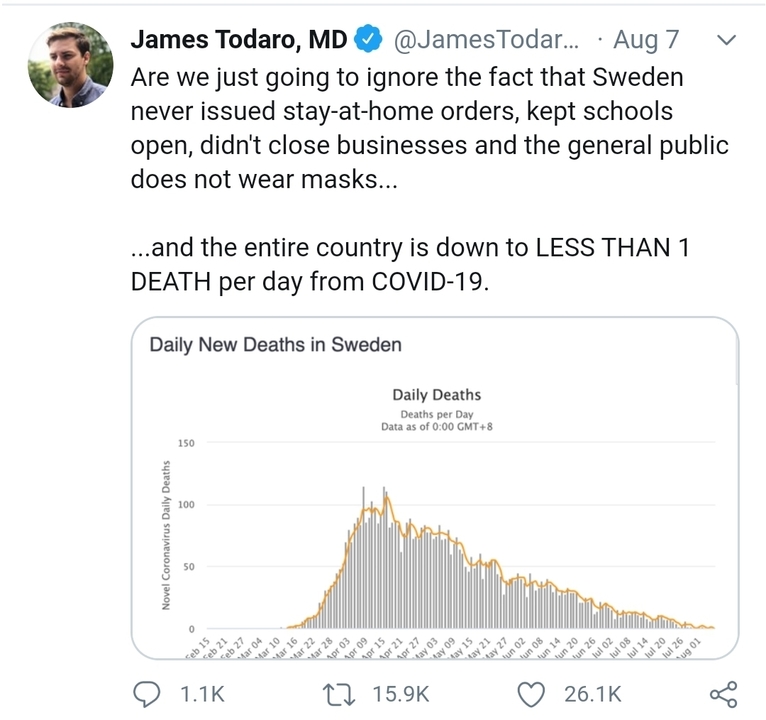766x720 pixels.
Task: Click the 1.1K replies count
Action: (x=202, y=694)
